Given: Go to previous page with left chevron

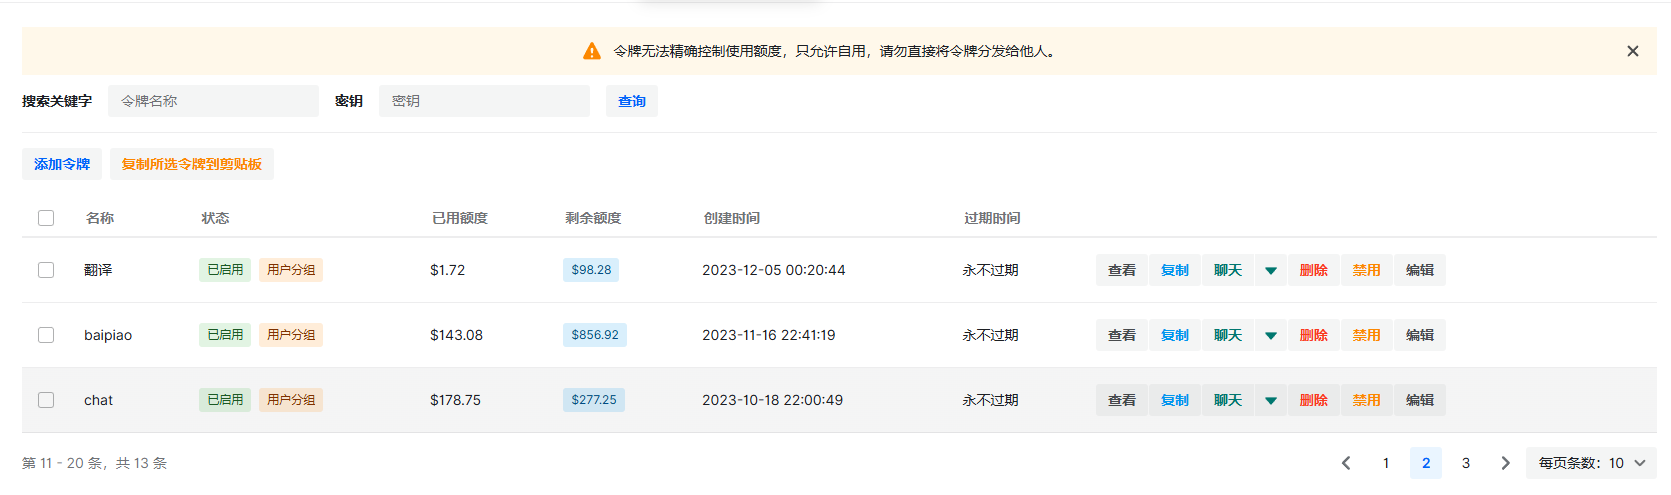Looking at the screenshot, I should click(x=1346, y=463).
